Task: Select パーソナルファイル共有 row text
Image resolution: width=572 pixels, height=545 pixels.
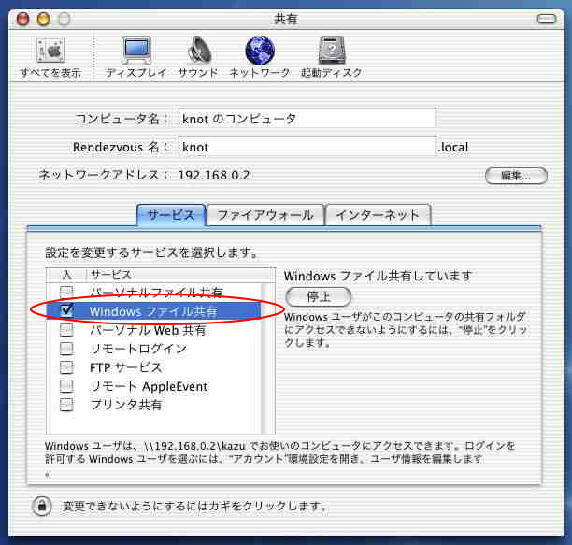Action: point(156,292)
